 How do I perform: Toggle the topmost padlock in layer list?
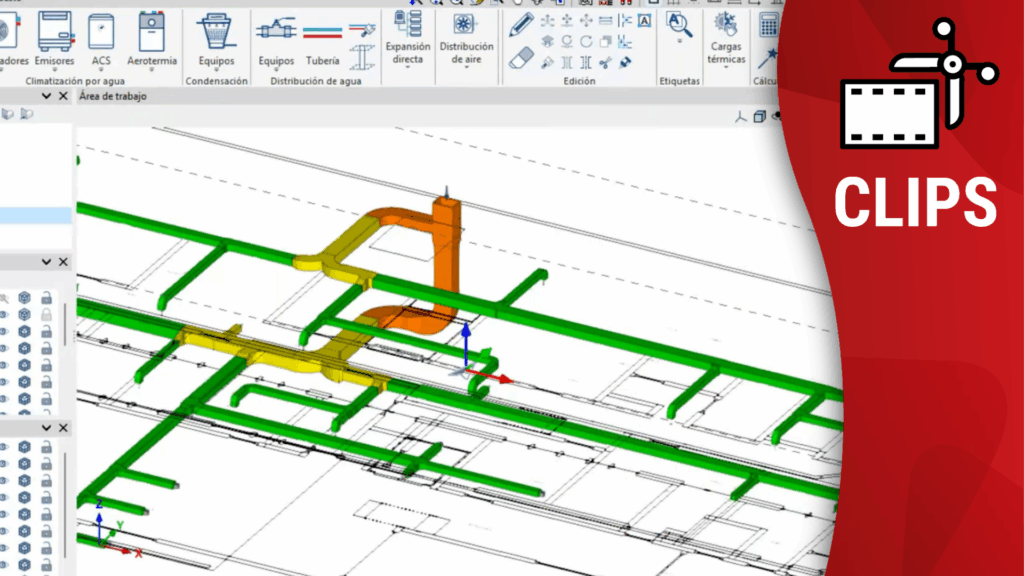(47, 298)
